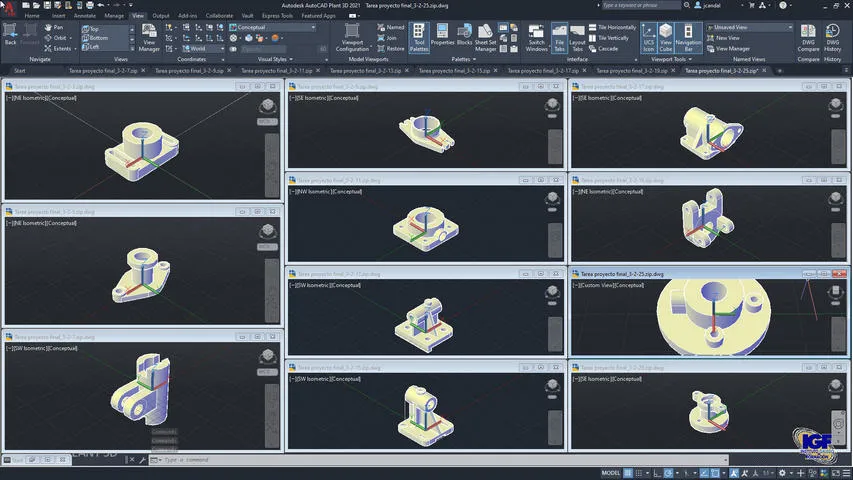Click the Undo arrow icon
853x480 pixels.
pos(101,5)
